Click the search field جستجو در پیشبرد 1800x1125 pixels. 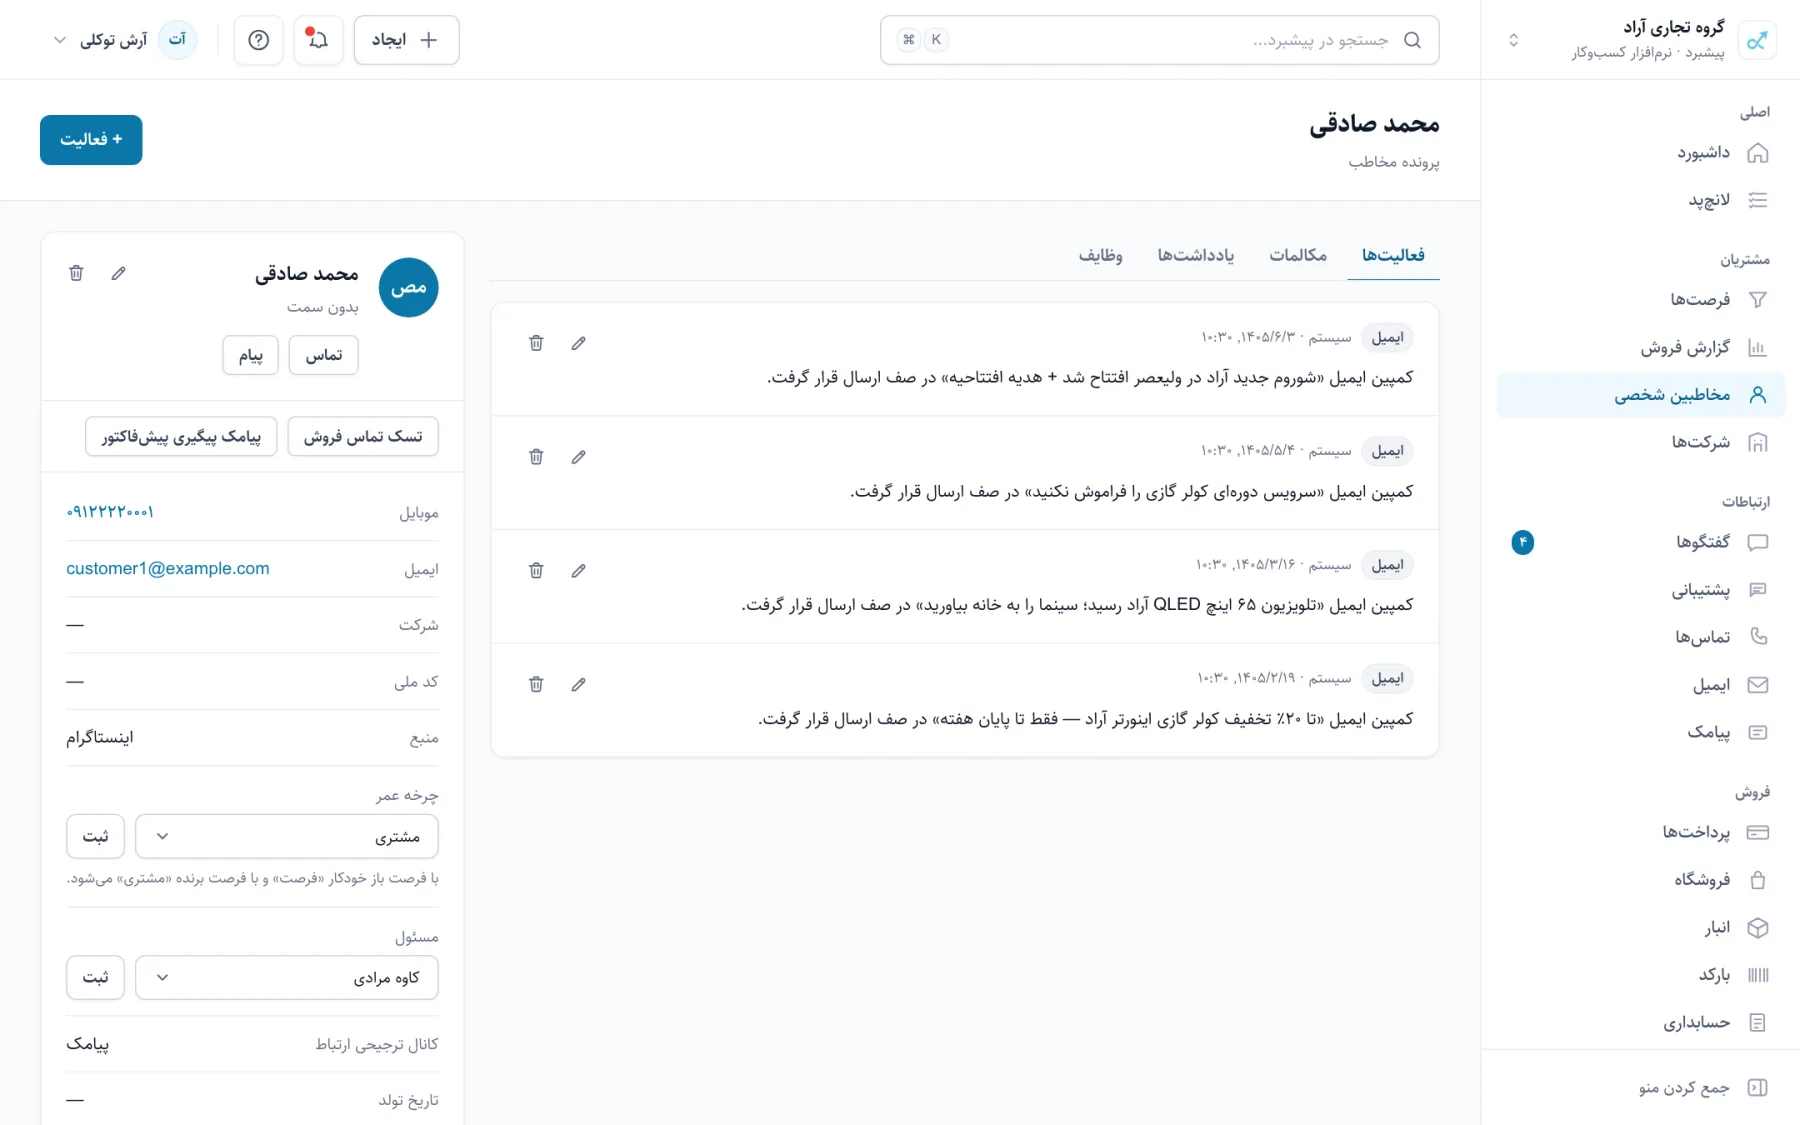coord(1159,40)
